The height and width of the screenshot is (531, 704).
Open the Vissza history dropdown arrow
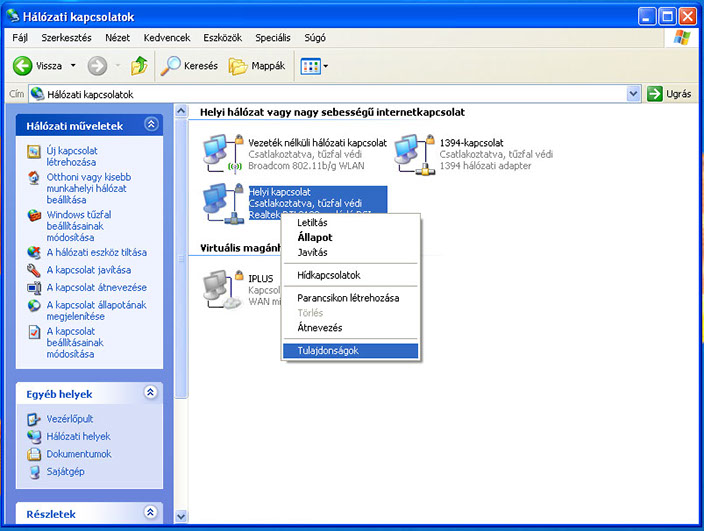pos(73,66)
